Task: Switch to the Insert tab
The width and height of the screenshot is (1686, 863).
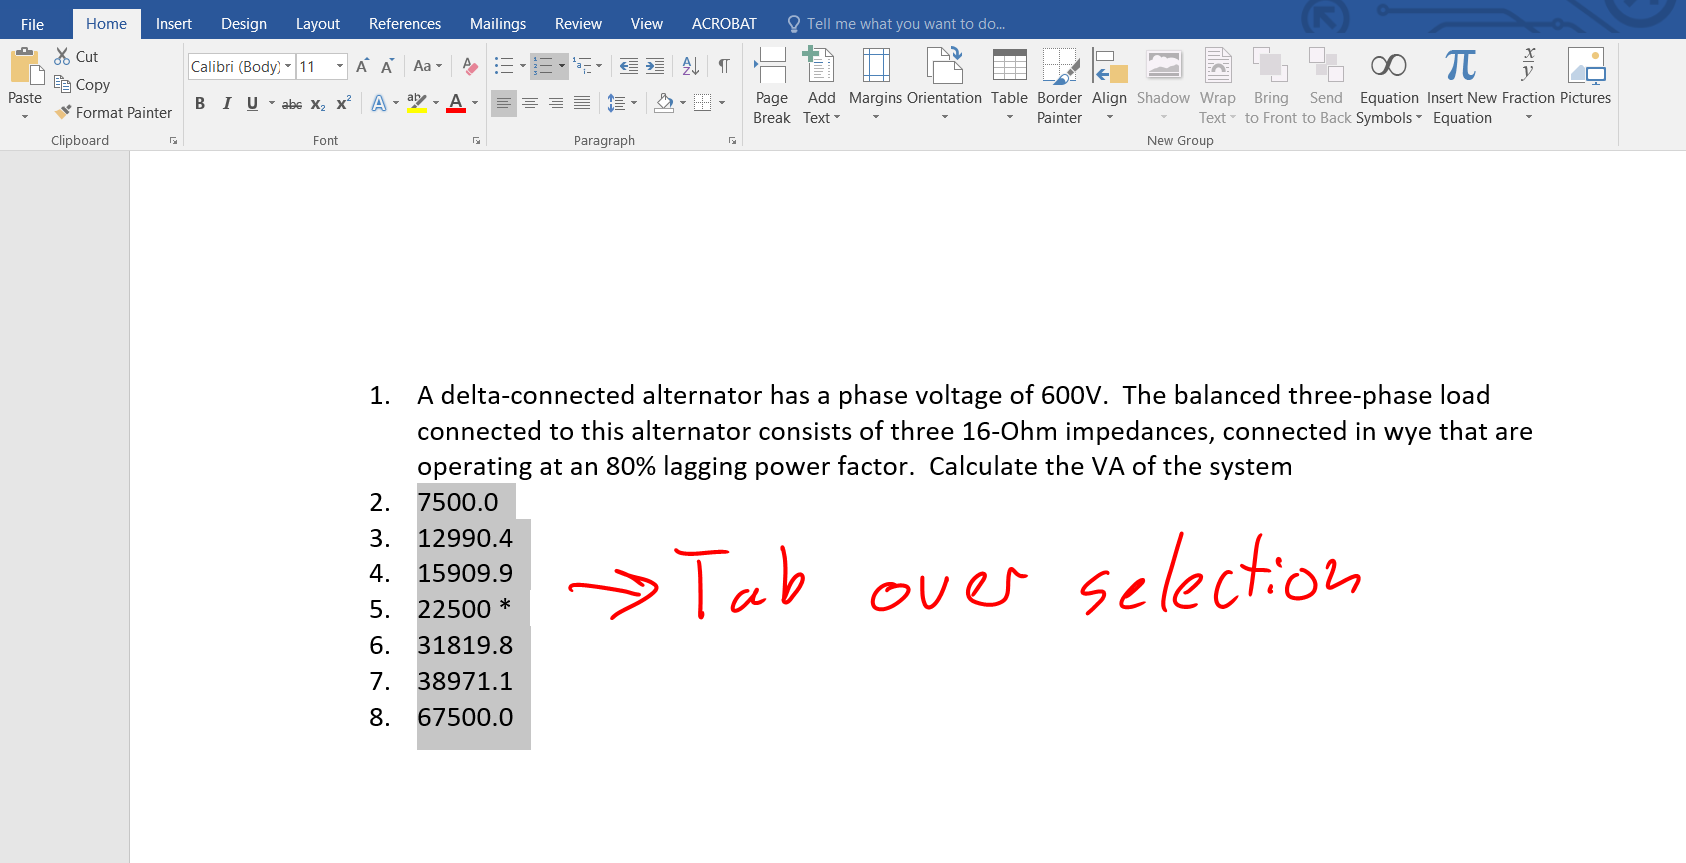Action: click(x=174, y=24)
